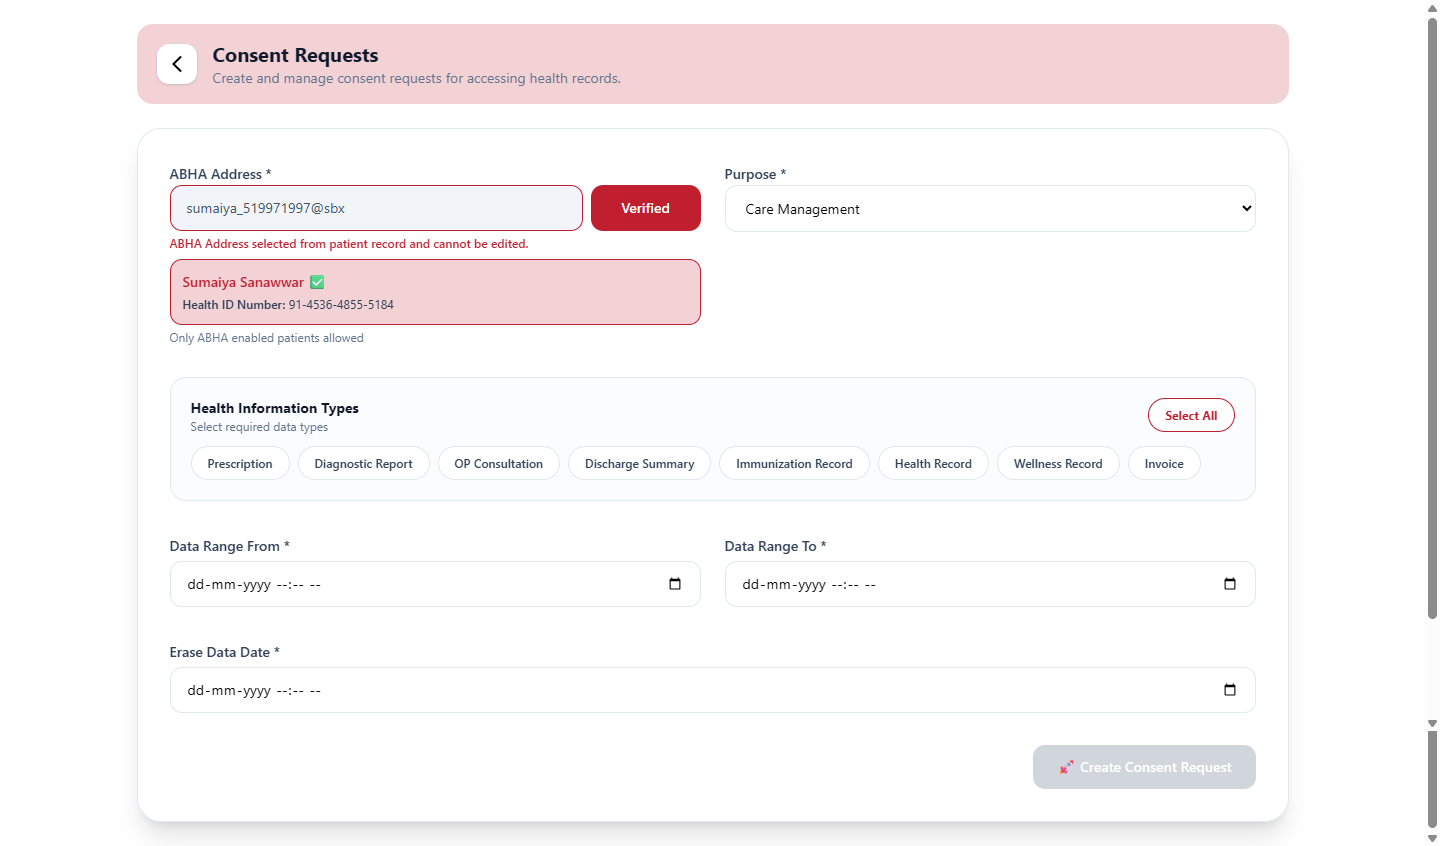Go back using the arrow button

tap(177, 64)
